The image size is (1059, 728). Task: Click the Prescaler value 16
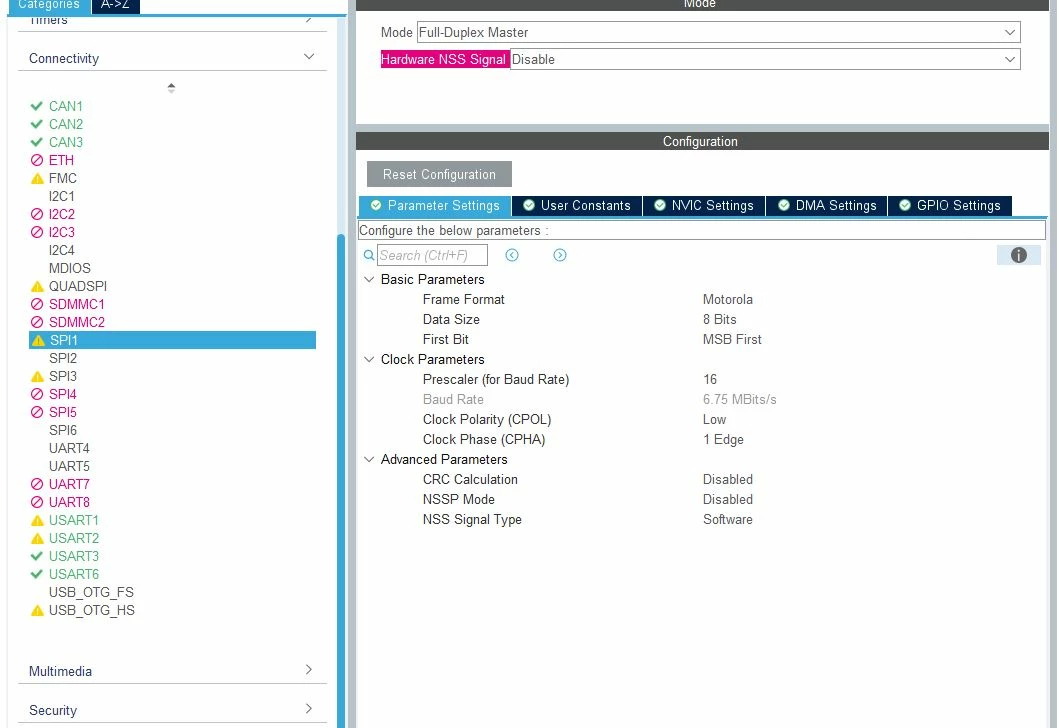coord(710,380)
